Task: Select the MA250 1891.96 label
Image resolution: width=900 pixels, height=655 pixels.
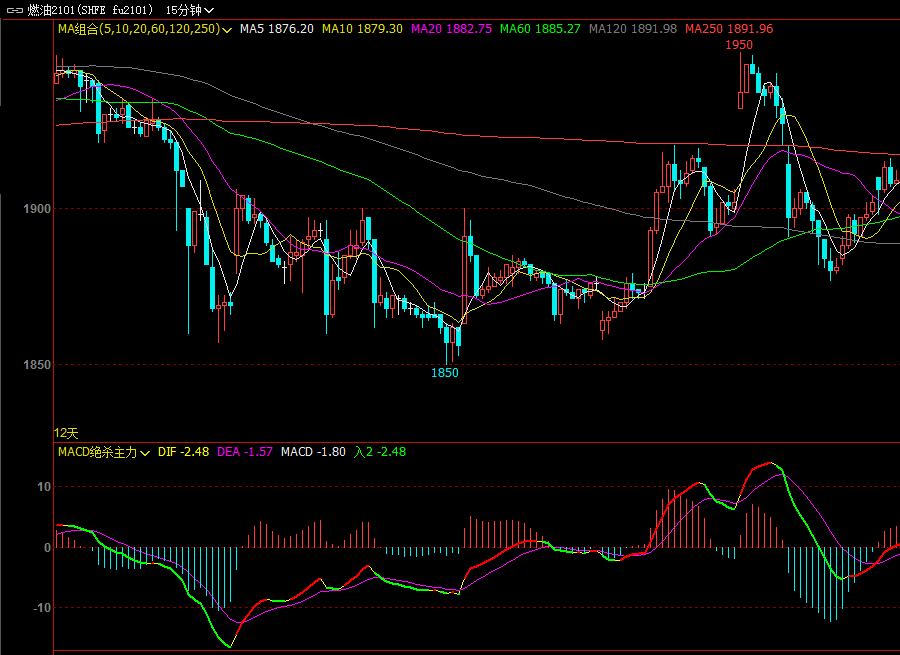Action: tap(729, 29)
